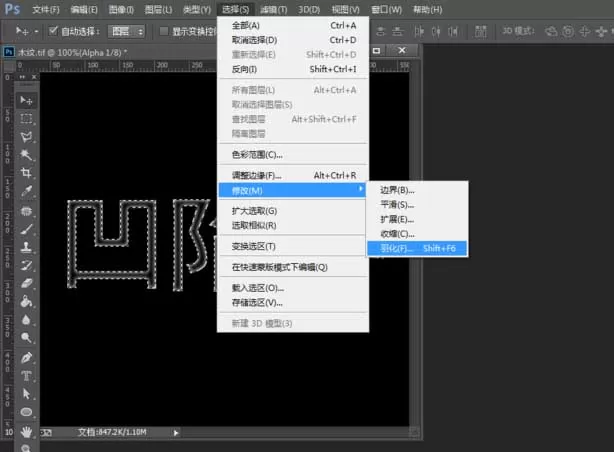The height and width of the screenshot is (452, 614).
Task: Select the Horizontal Type tool
Action: pyautogui.click(x=26, y=376)
